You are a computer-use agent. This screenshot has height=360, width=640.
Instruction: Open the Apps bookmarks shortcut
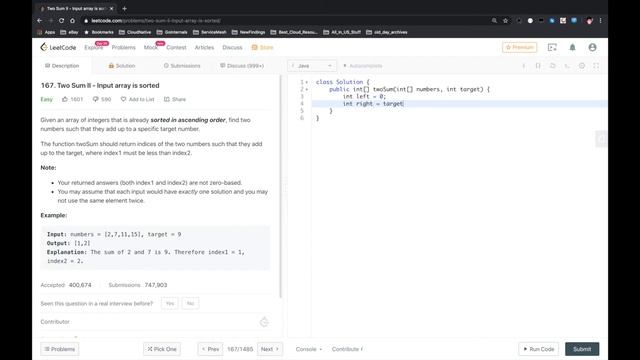(x=46, y=32)
